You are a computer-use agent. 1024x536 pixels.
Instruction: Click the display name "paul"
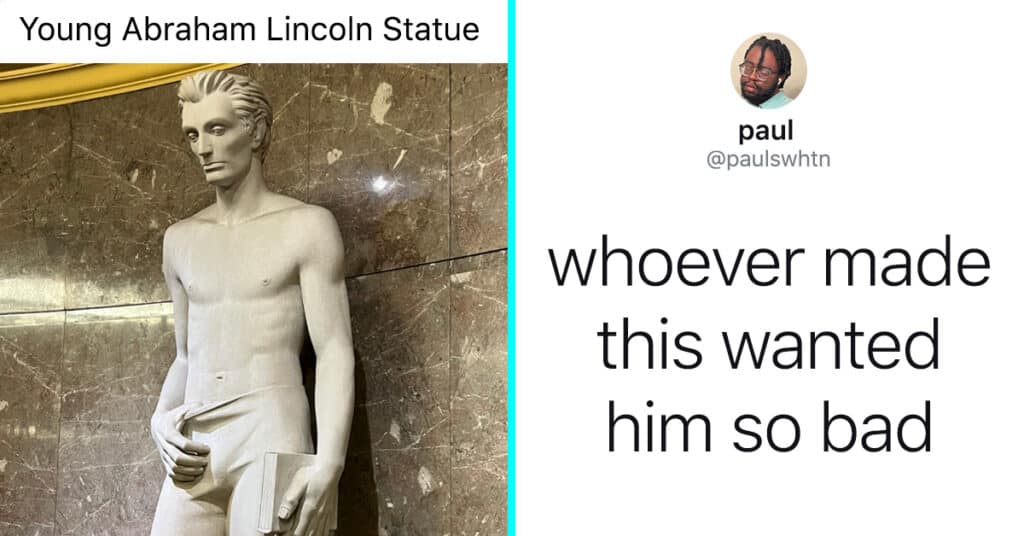(x=766, y=131)
